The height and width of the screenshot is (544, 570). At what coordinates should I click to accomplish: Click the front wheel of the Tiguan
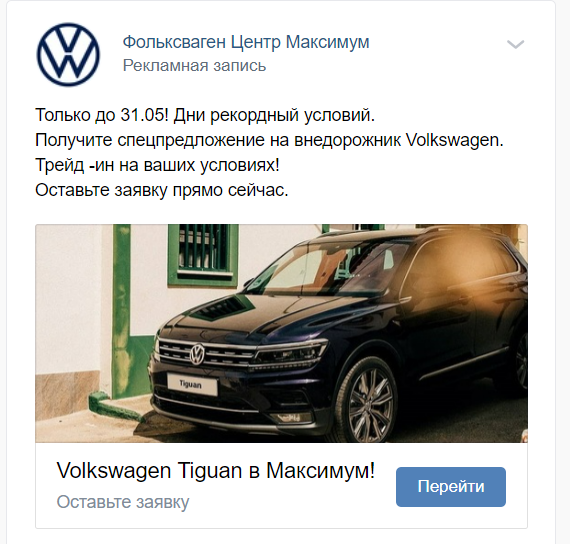tap(368, 401)
